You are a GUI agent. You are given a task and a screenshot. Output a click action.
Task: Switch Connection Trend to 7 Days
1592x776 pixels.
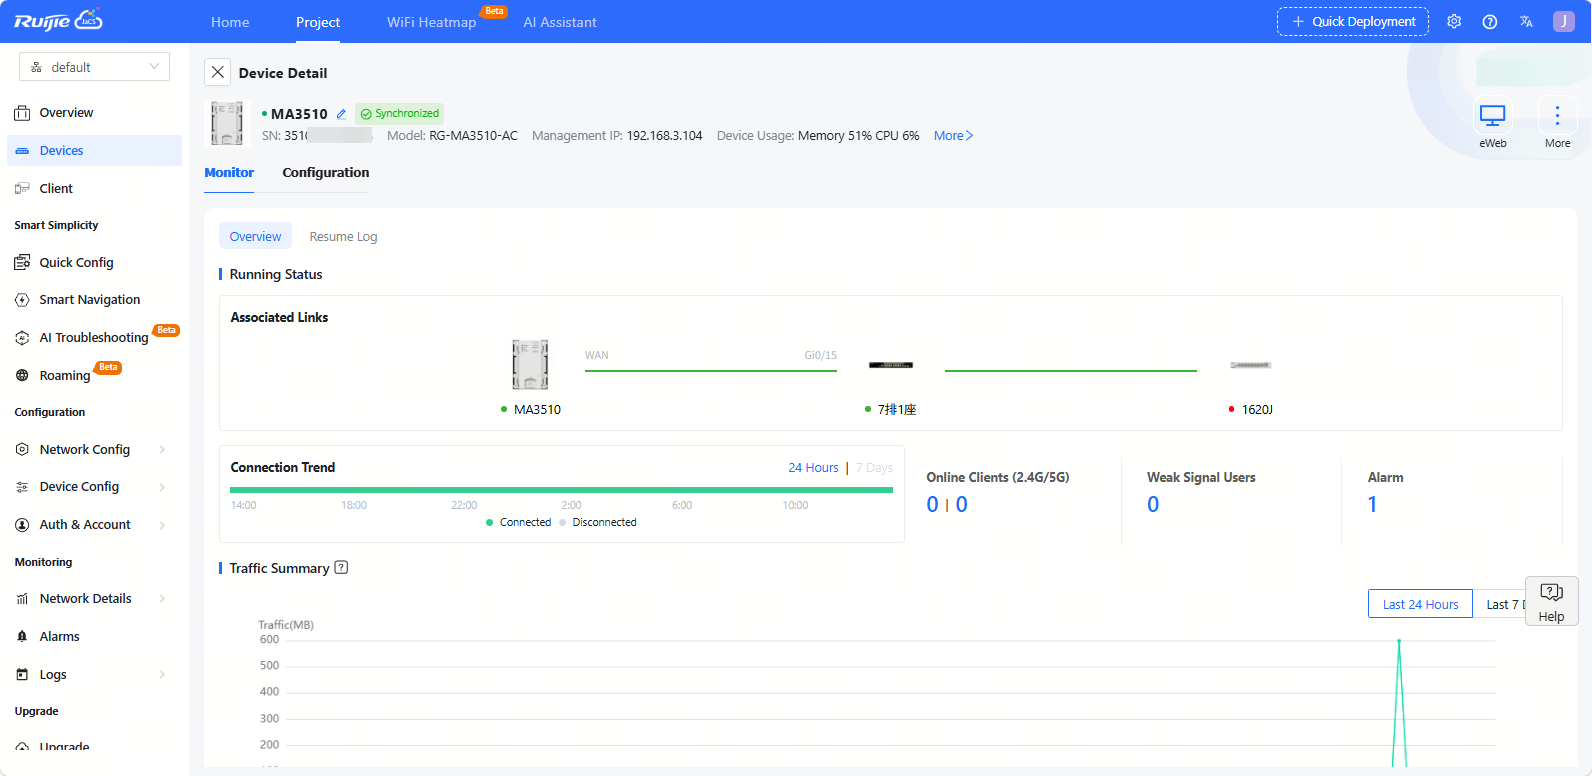[x=874, y=468]
